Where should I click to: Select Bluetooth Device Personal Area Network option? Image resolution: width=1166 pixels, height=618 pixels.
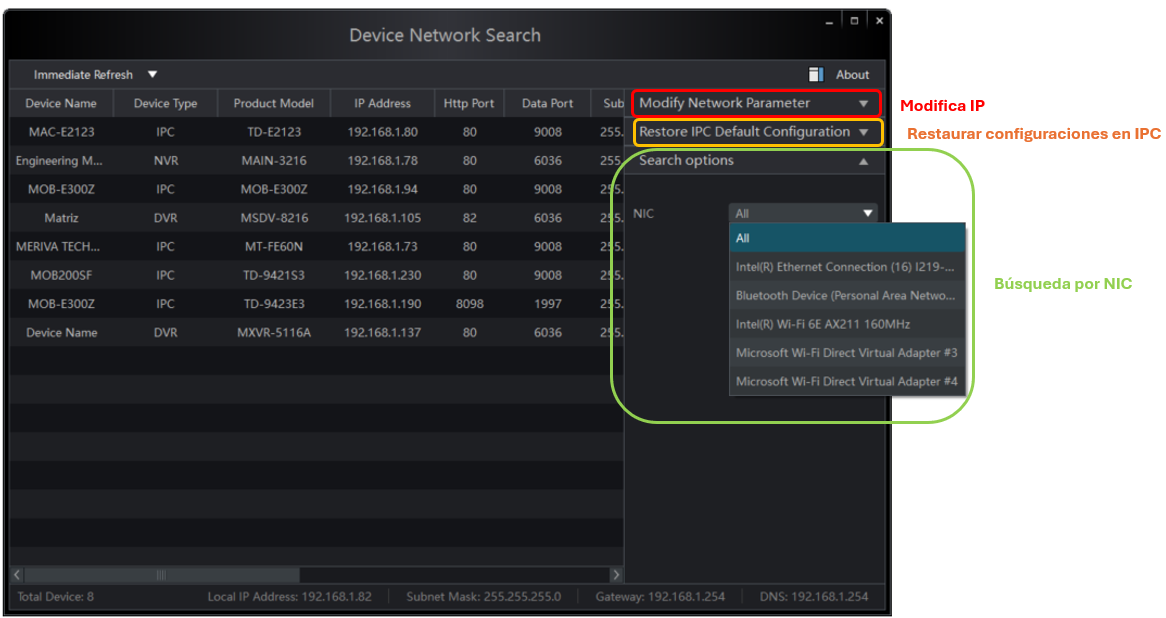click(x=847, y=296)
